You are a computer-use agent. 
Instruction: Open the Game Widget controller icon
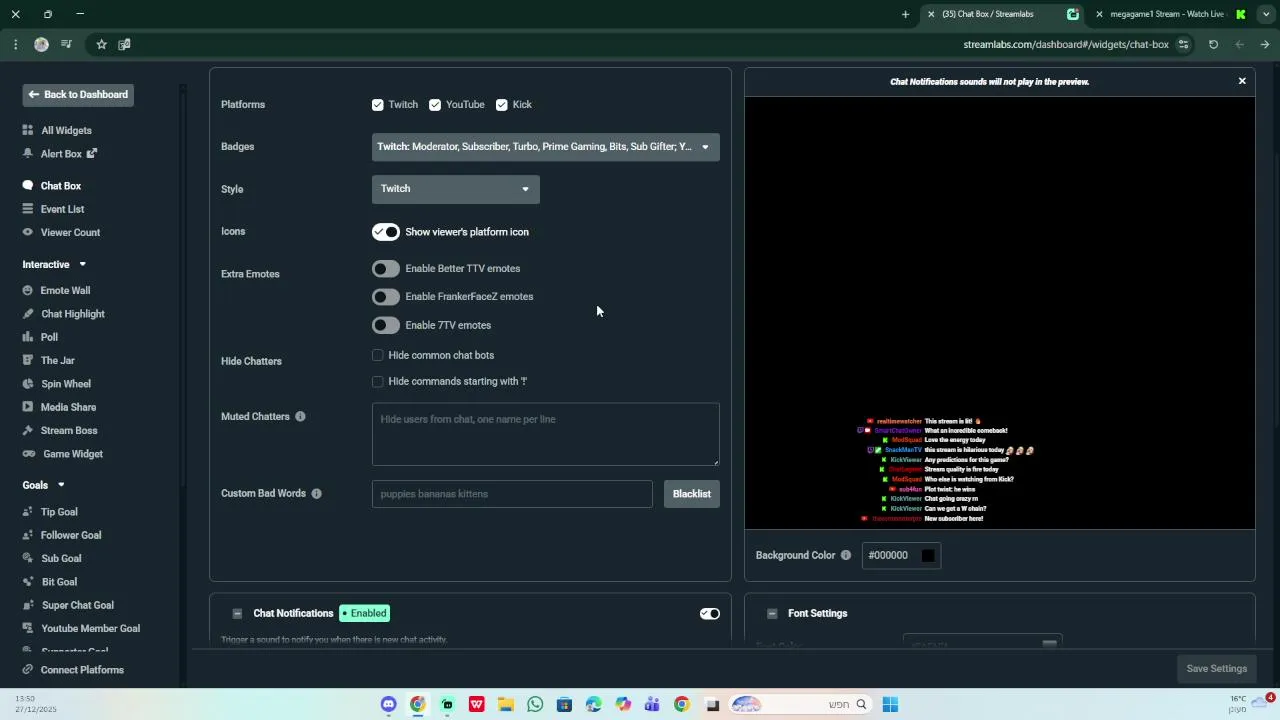(x=28, y=454)
